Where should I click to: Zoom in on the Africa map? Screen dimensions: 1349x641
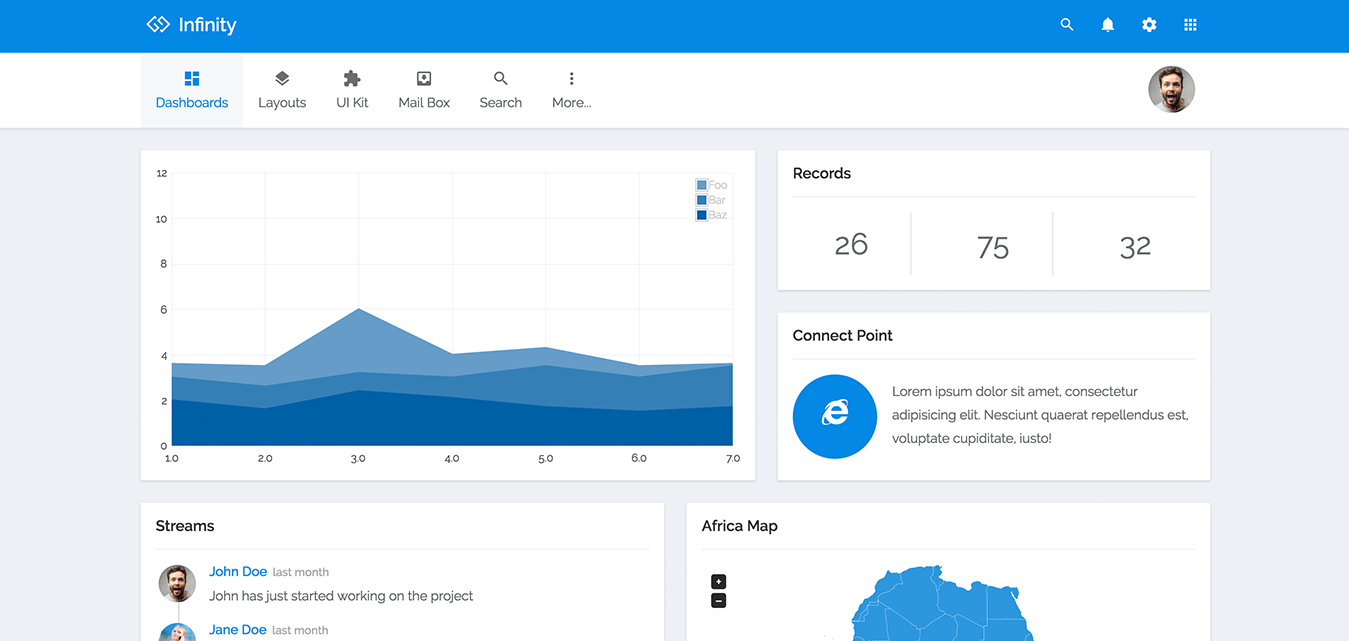pyautogui.click(x=718, y=582)
